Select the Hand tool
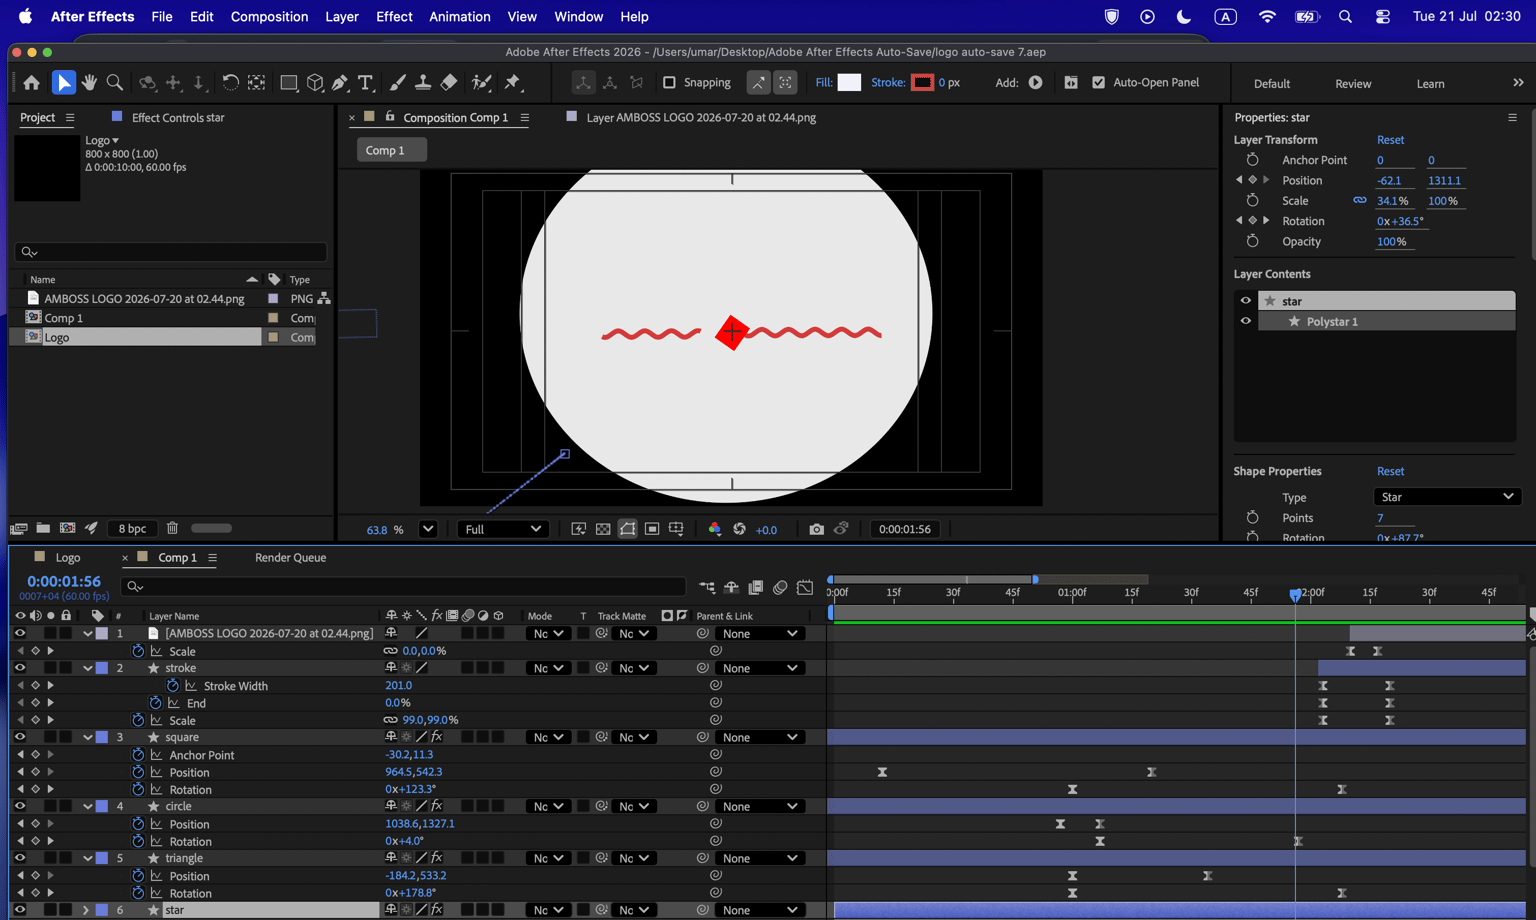Image resolution: width=1536 pixels, height=920 pixels. (x=89, y=83)
